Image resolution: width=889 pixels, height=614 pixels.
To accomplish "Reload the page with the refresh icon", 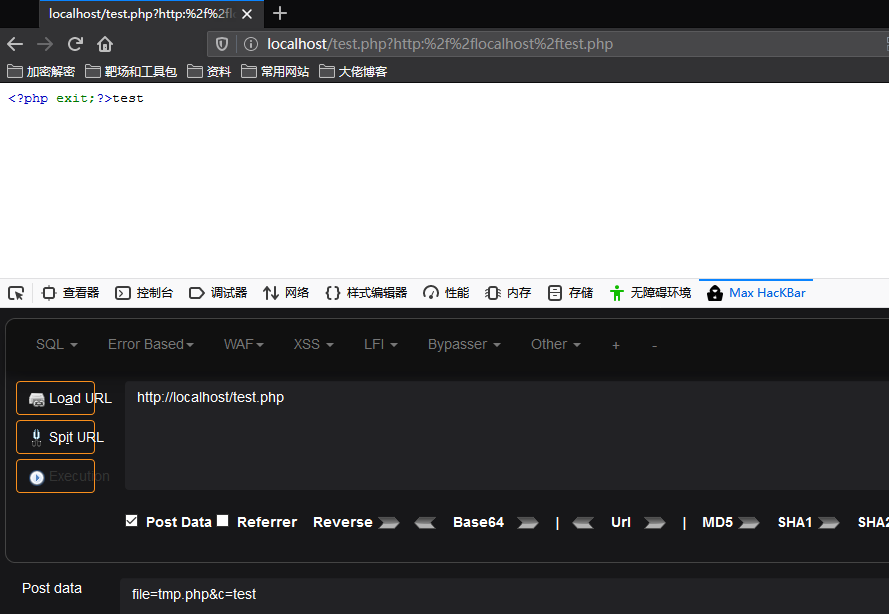I will click(x=74, y=44).
